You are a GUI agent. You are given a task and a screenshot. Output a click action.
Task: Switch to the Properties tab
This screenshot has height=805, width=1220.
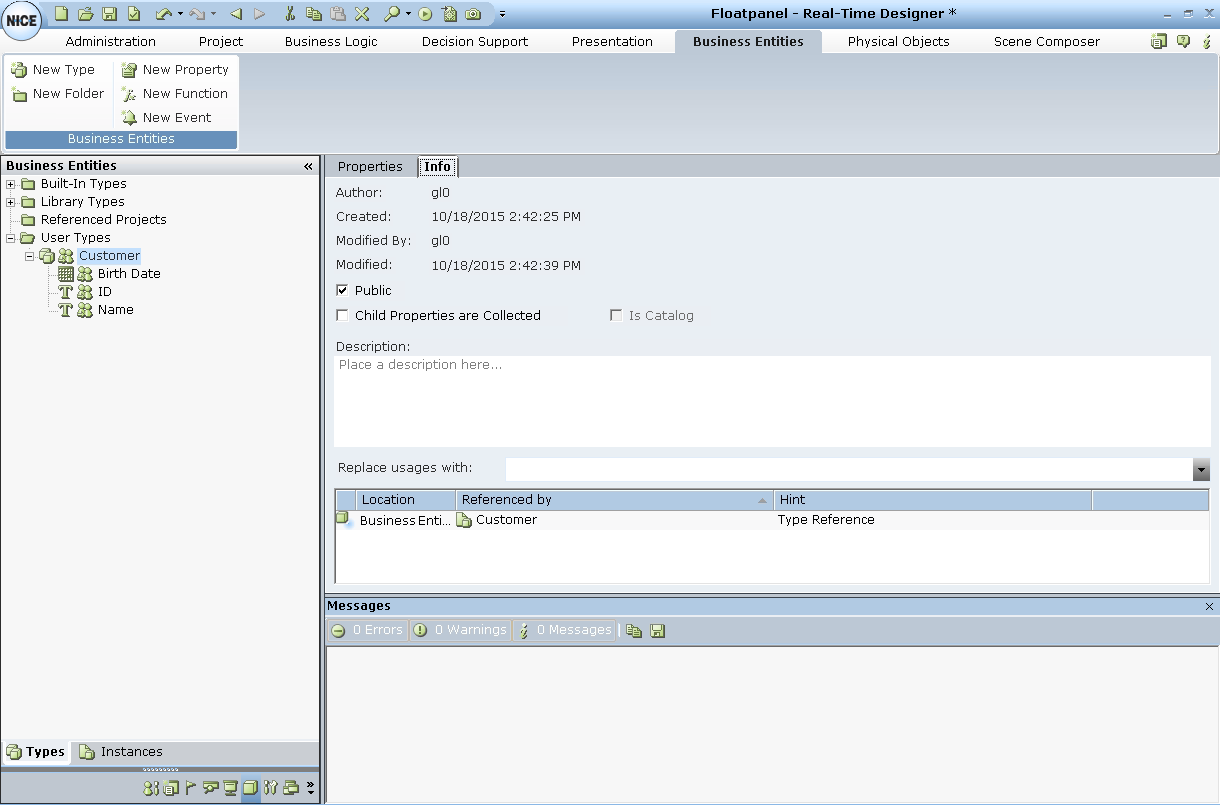[370, 167]
